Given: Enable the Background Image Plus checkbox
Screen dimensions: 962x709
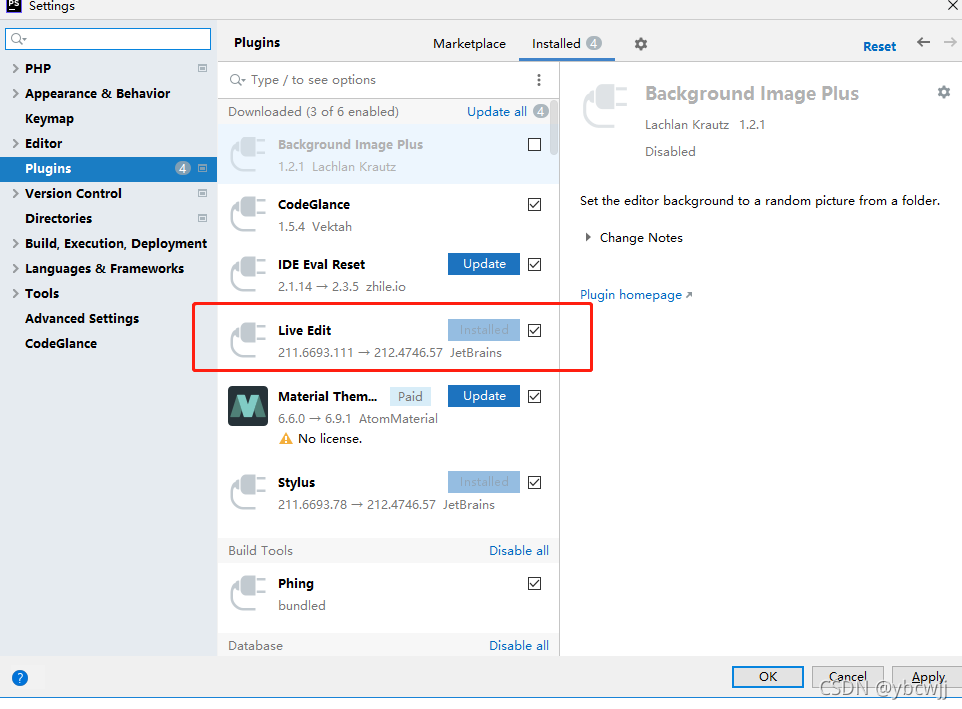Looking at the screenshot, I should click(x=534, y=144).
